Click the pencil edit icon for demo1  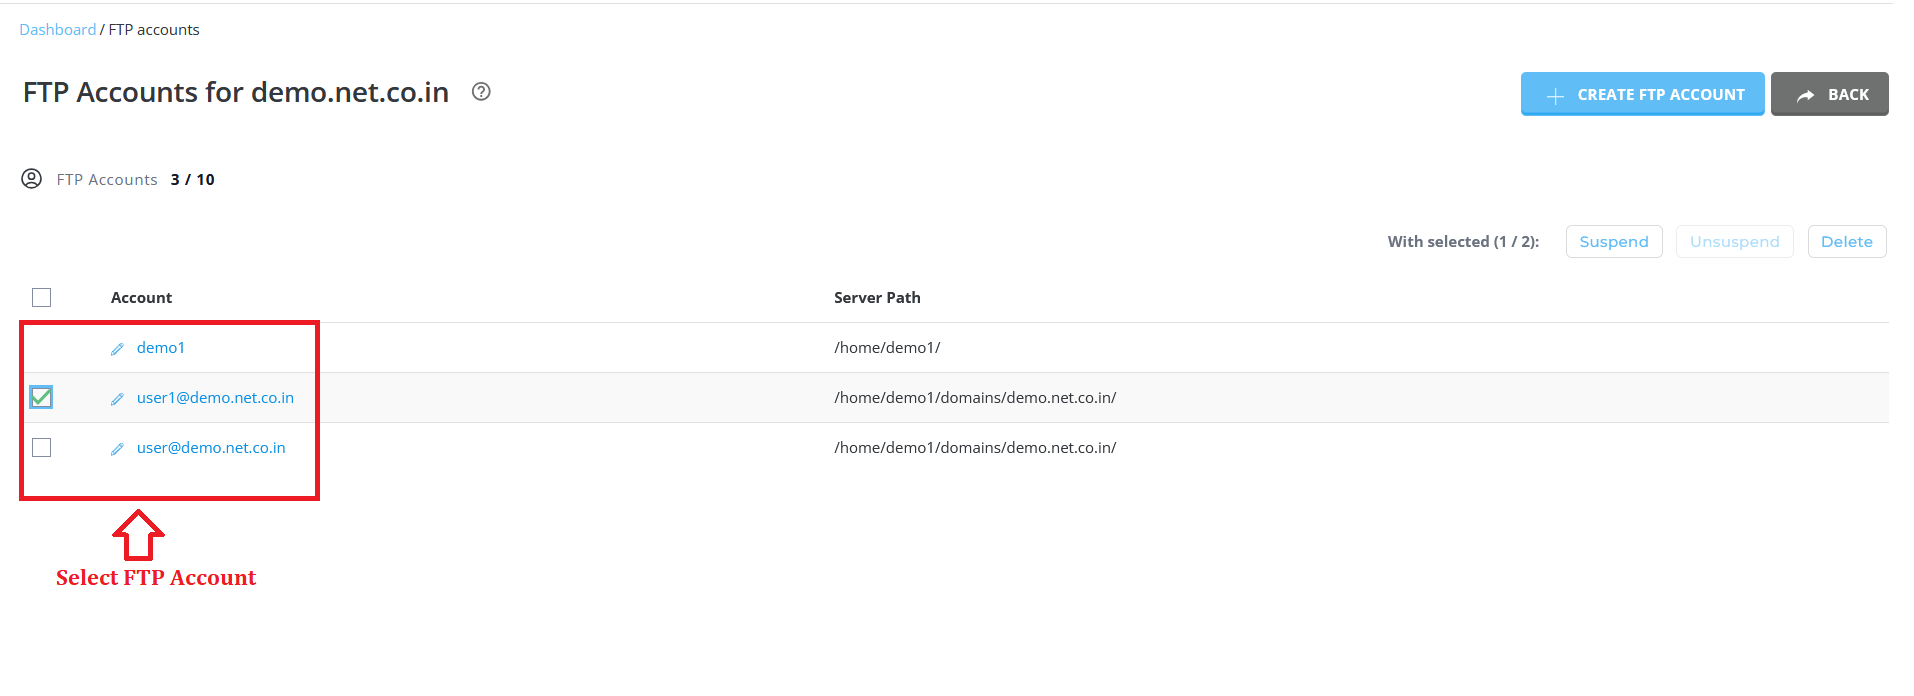click(x=117, y=349)
